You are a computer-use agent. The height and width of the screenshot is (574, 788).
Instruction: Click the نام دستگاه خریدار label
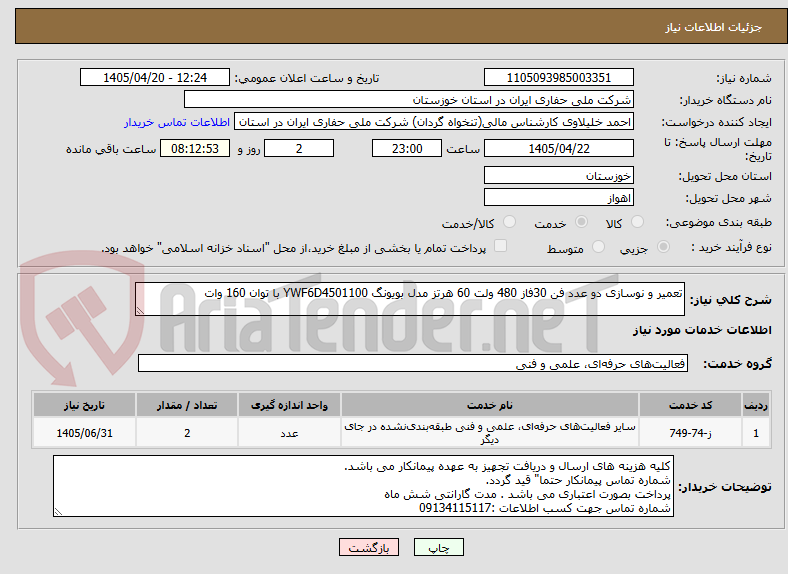[x=726, y=100]
